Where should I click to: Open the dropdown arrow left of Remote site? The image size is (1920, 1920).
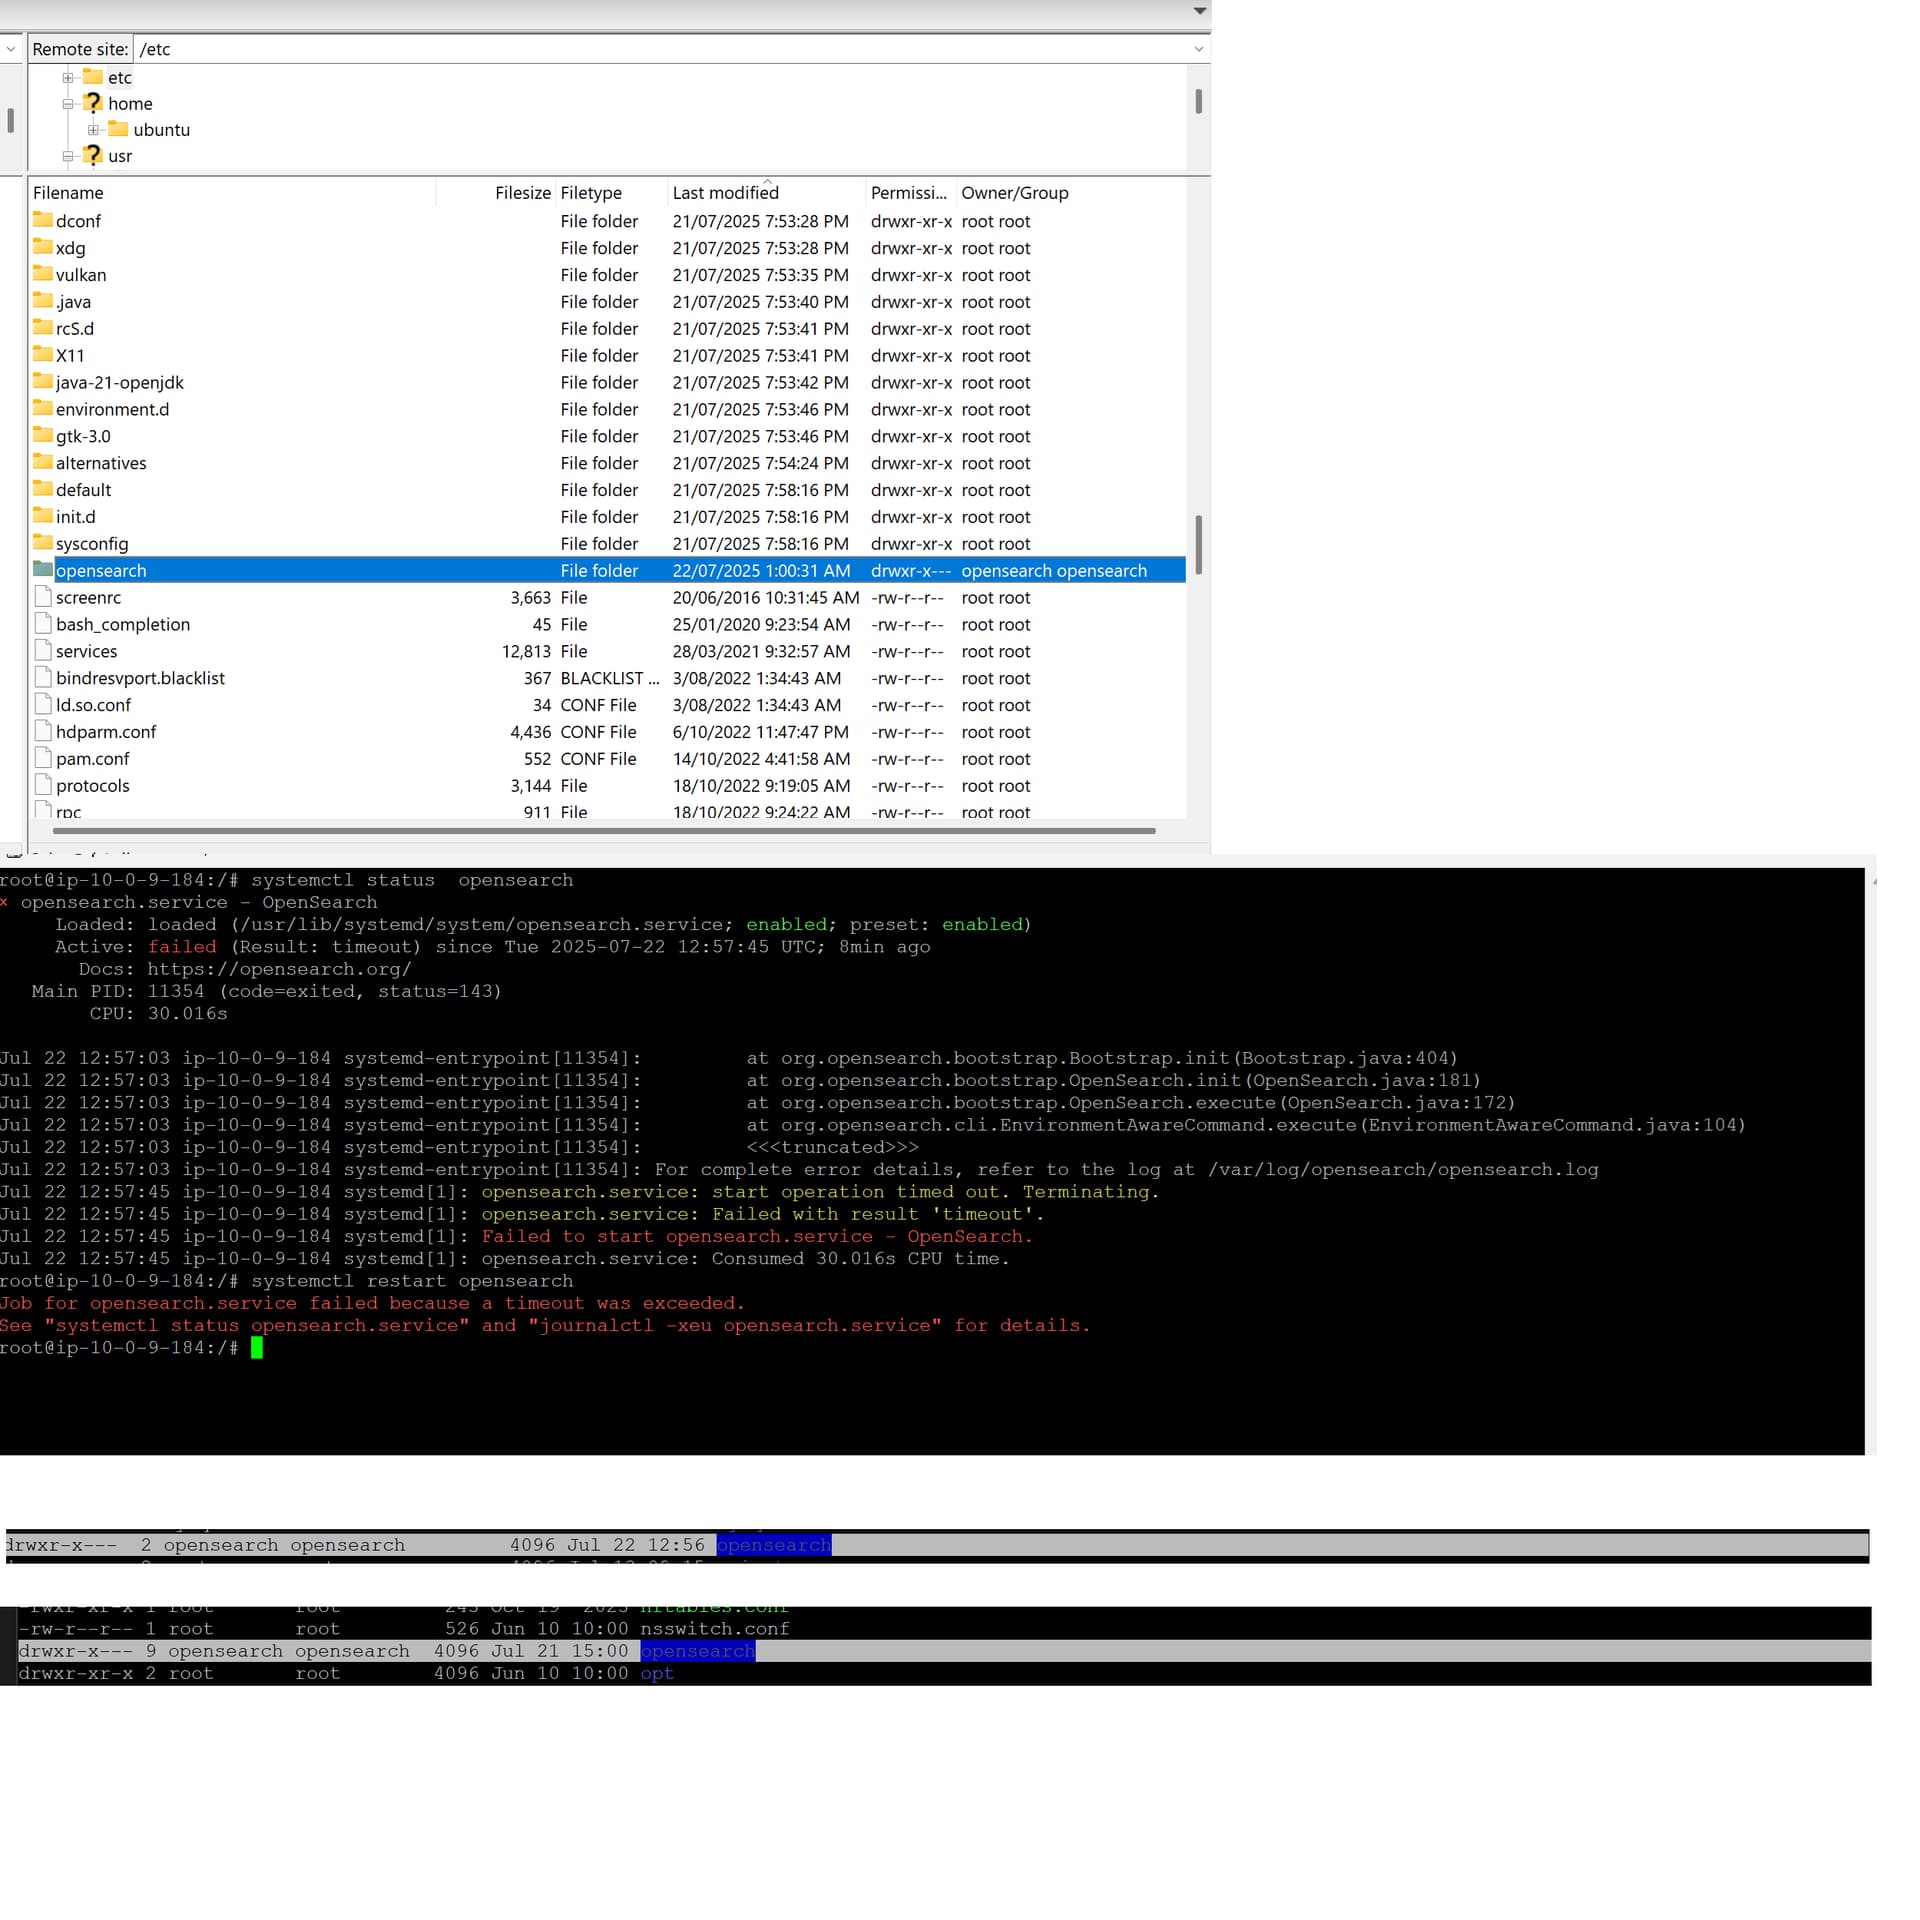[x=11, y=49]
